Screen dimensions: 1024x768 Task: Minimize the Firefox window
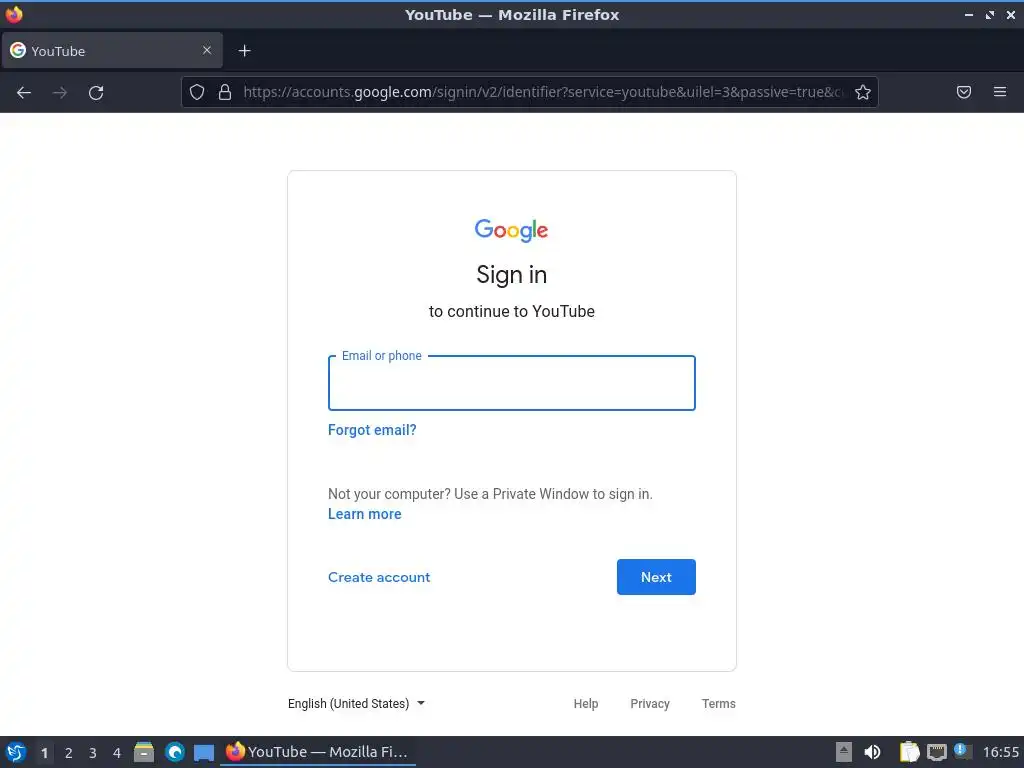[x=968, y=14]
